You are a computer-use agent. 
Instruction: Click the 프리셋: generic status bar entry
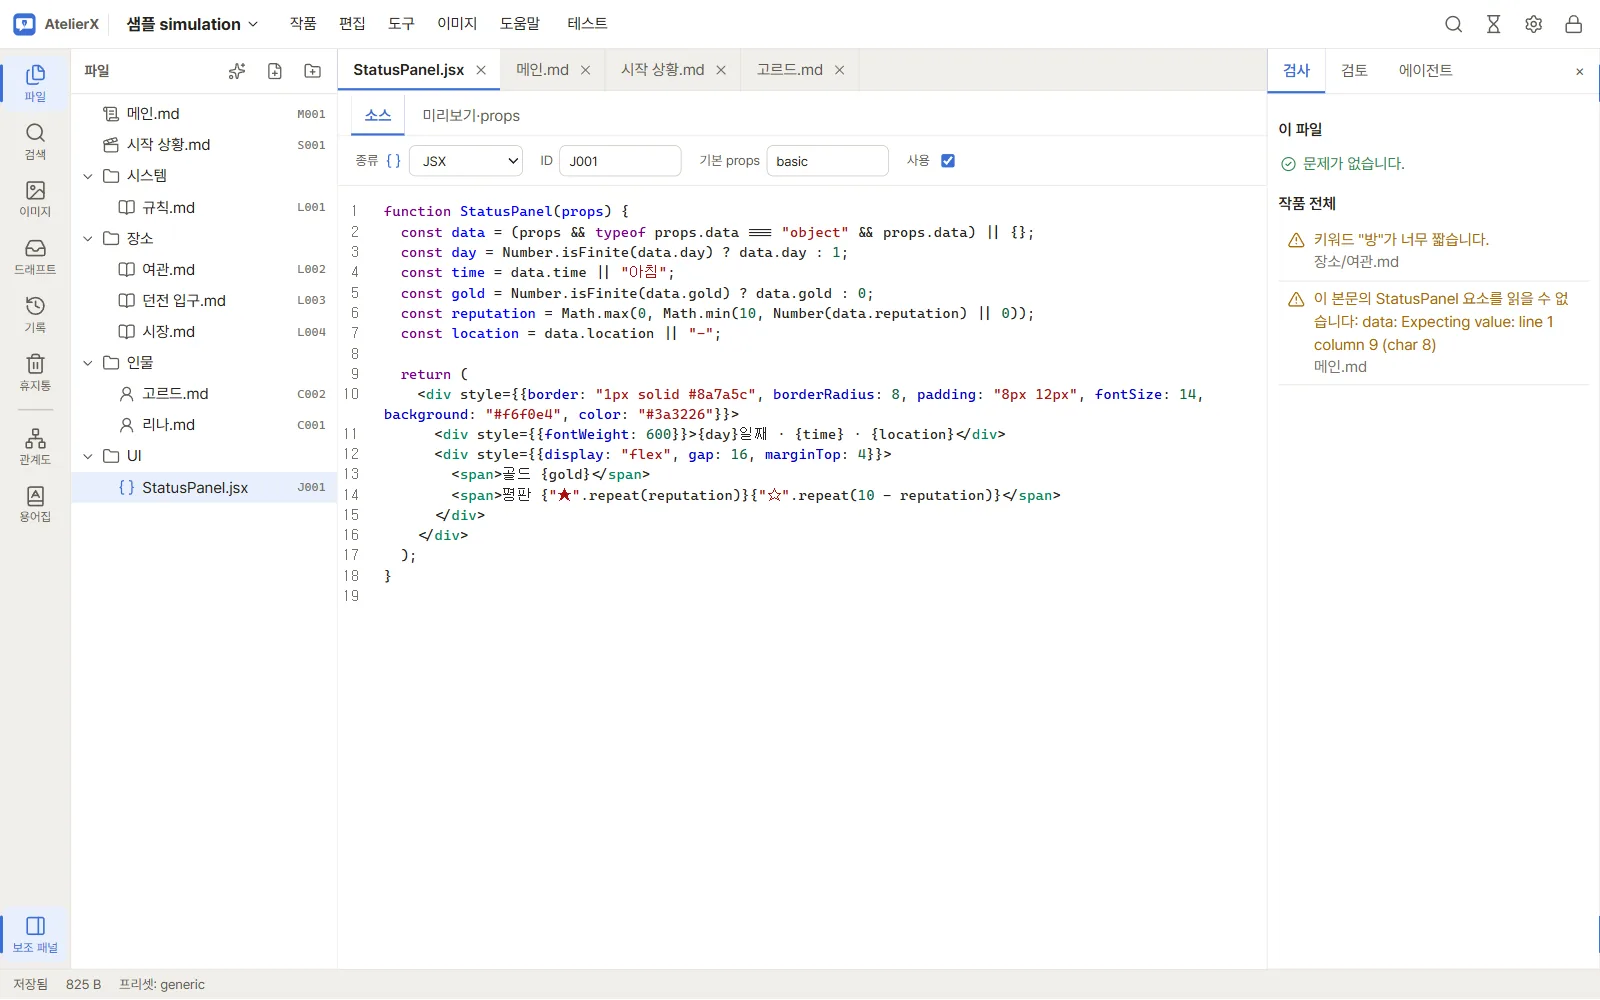(162, 985)
